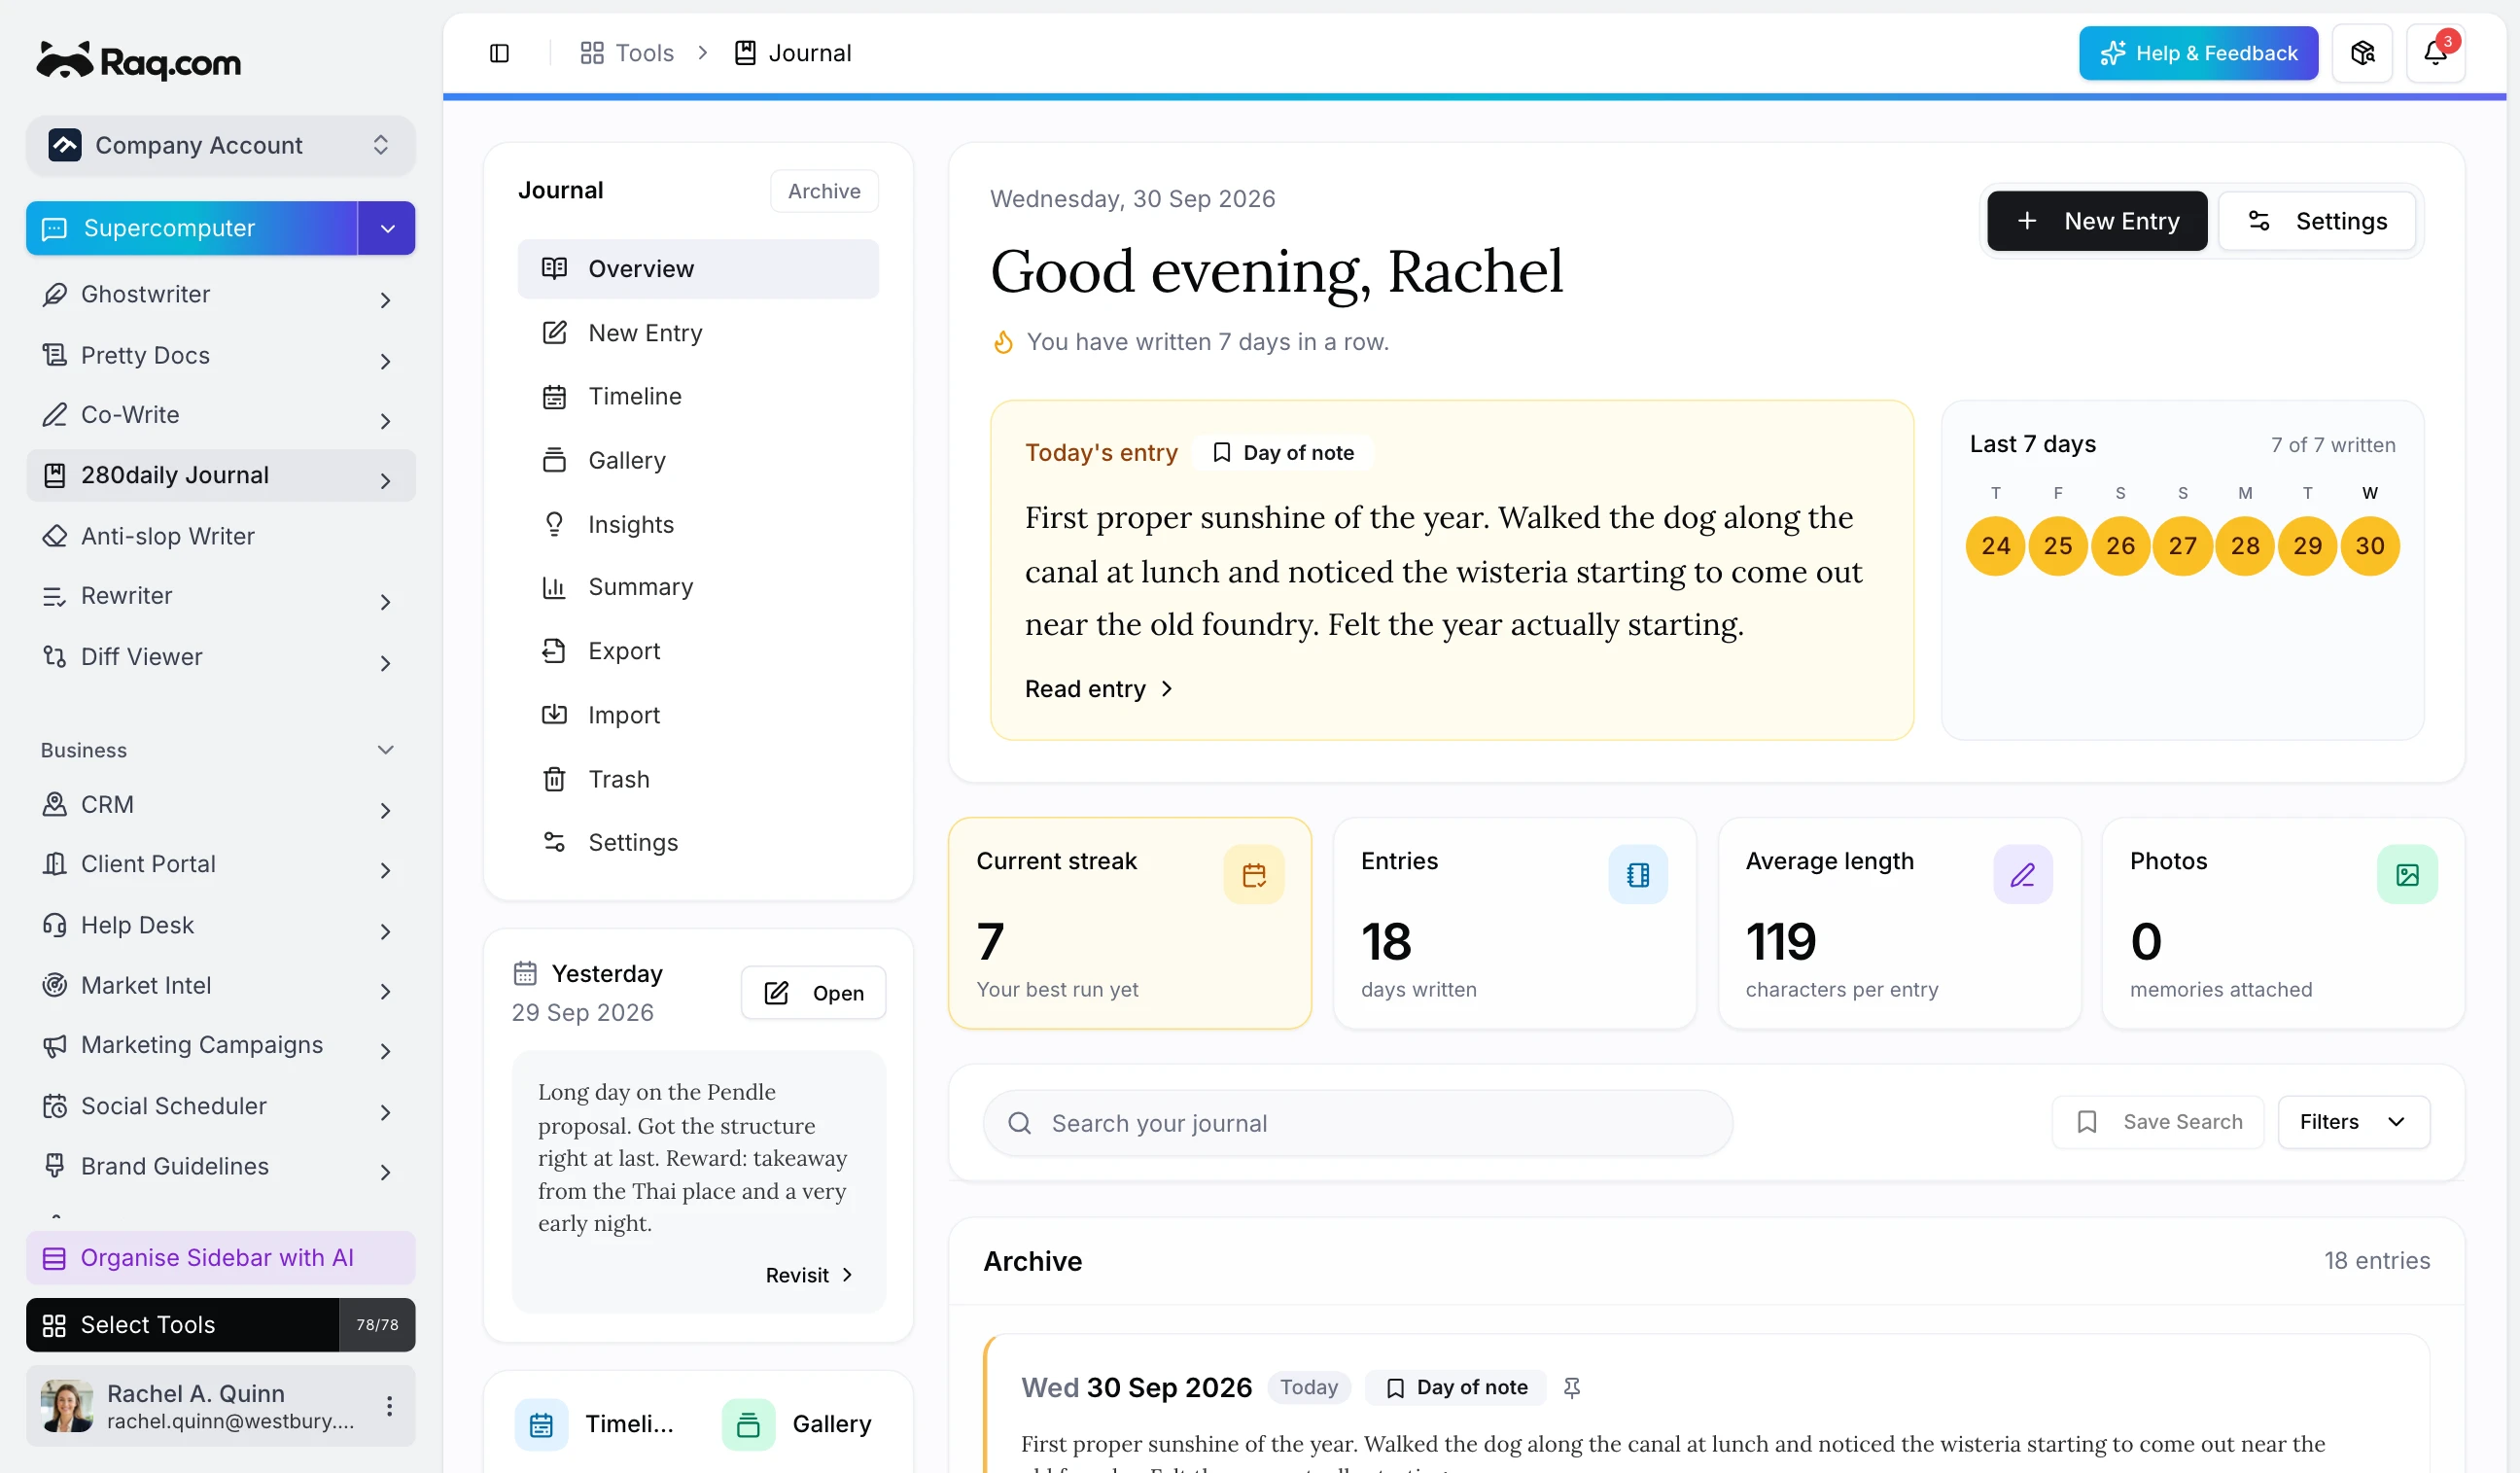This screenshot has width=2520, height=1473.
Task: Open Settings in Journal menu
Action: 698,842
